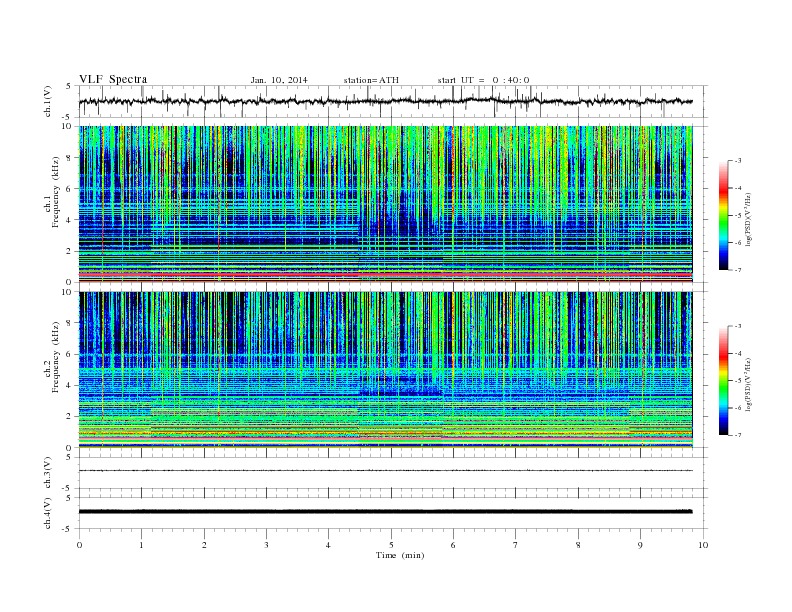
Task: Click time axis tick label "8"
Action: tap(578, 545)
